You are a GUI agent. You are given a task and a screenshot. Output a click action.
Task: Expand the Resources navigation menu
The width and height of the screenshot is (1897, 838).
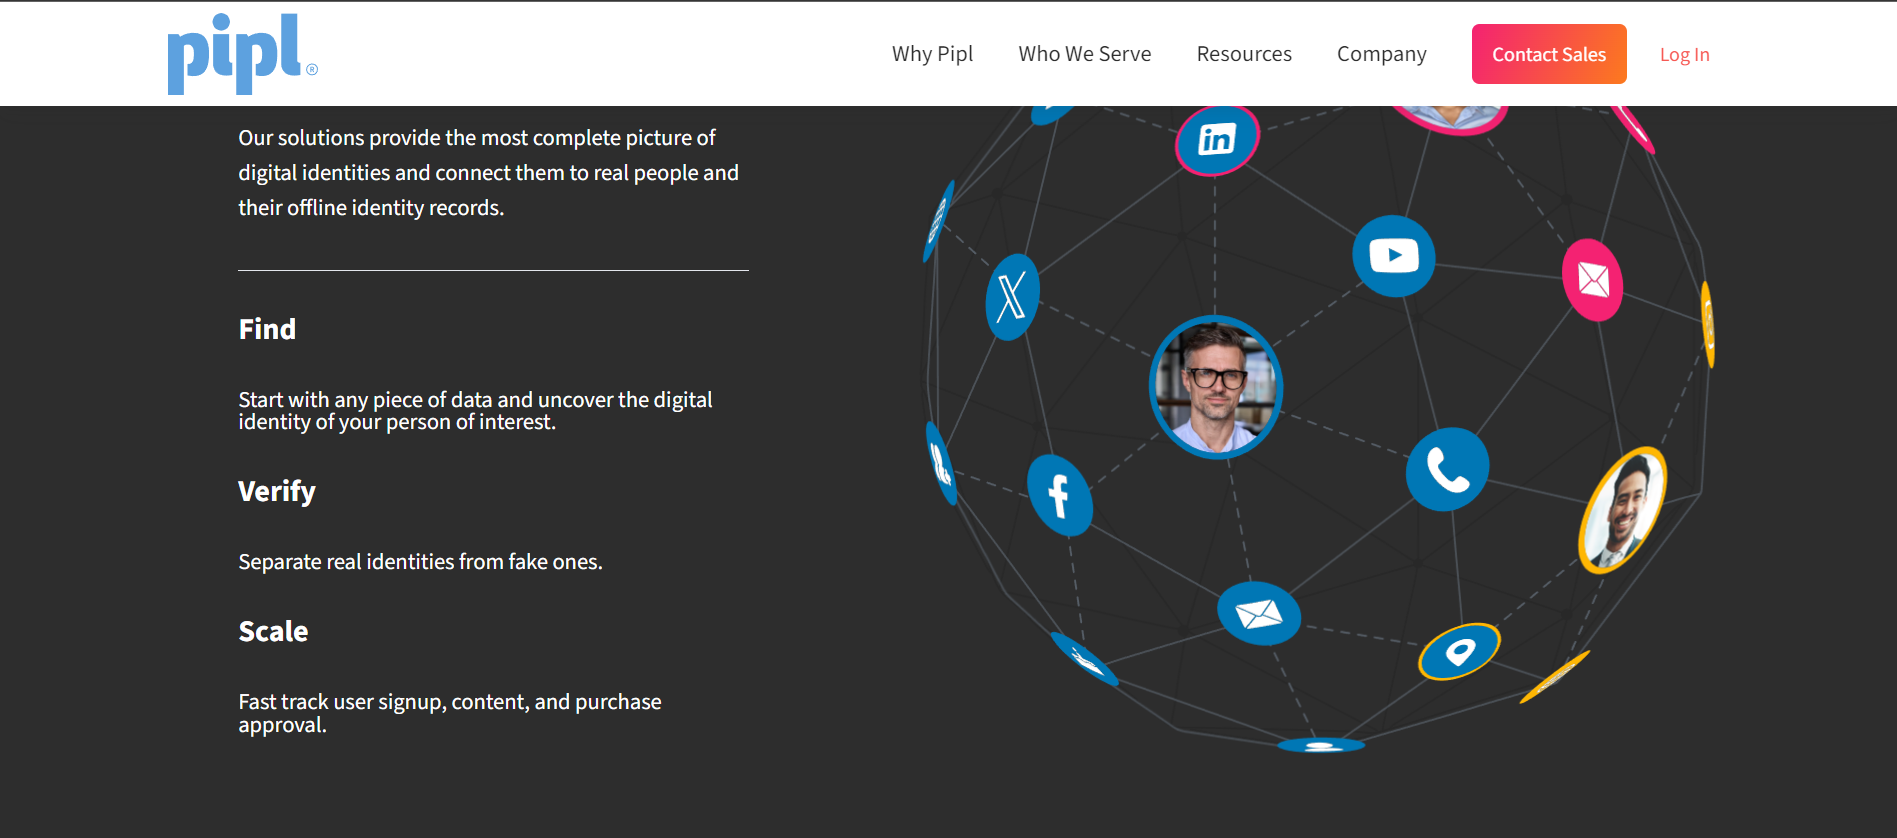click(x=1244, y=54)
